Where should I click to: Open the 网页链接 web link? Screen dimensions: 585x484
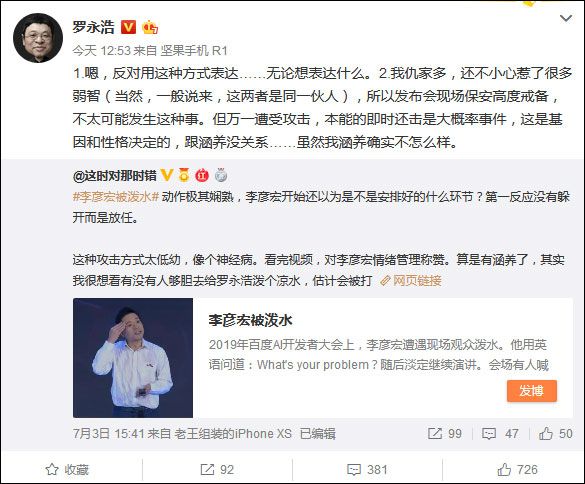[x=411, y=281]
